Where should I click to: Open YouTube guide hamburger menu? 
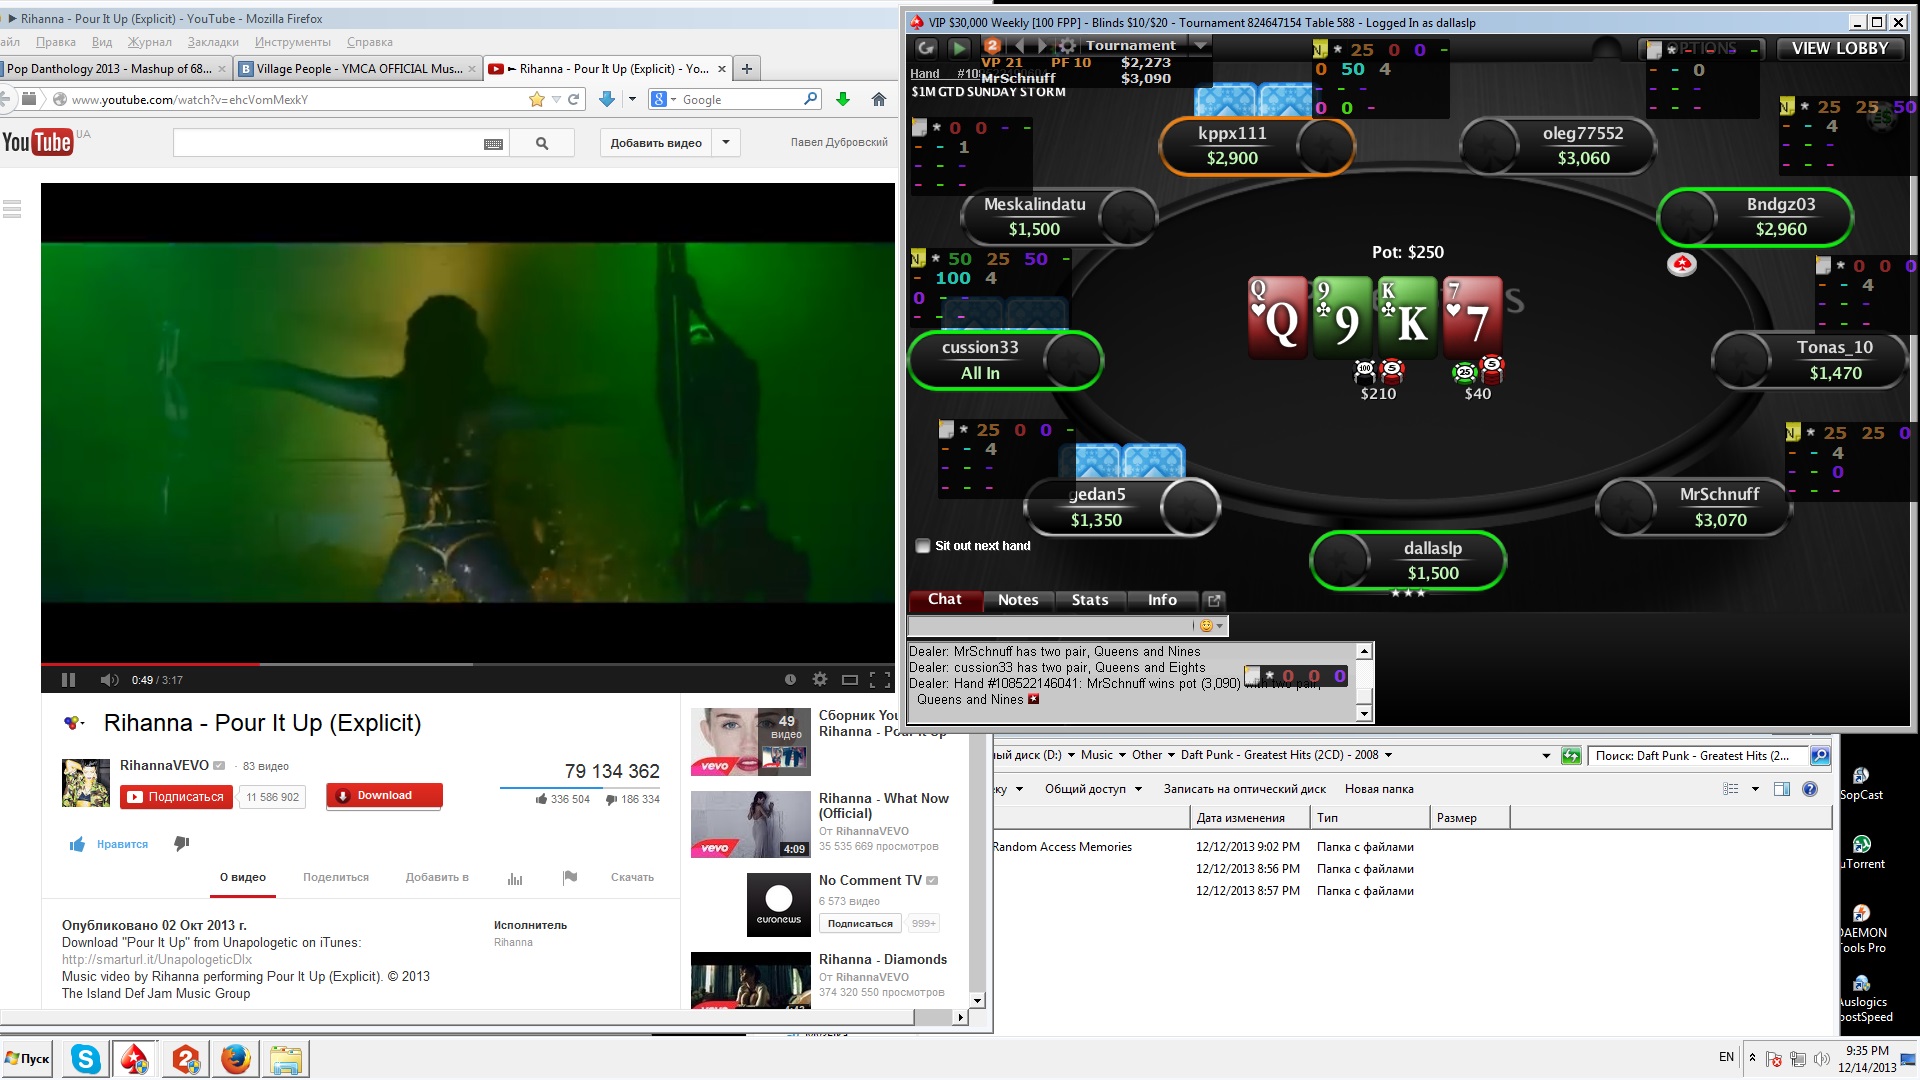click(x=12, y=209)
